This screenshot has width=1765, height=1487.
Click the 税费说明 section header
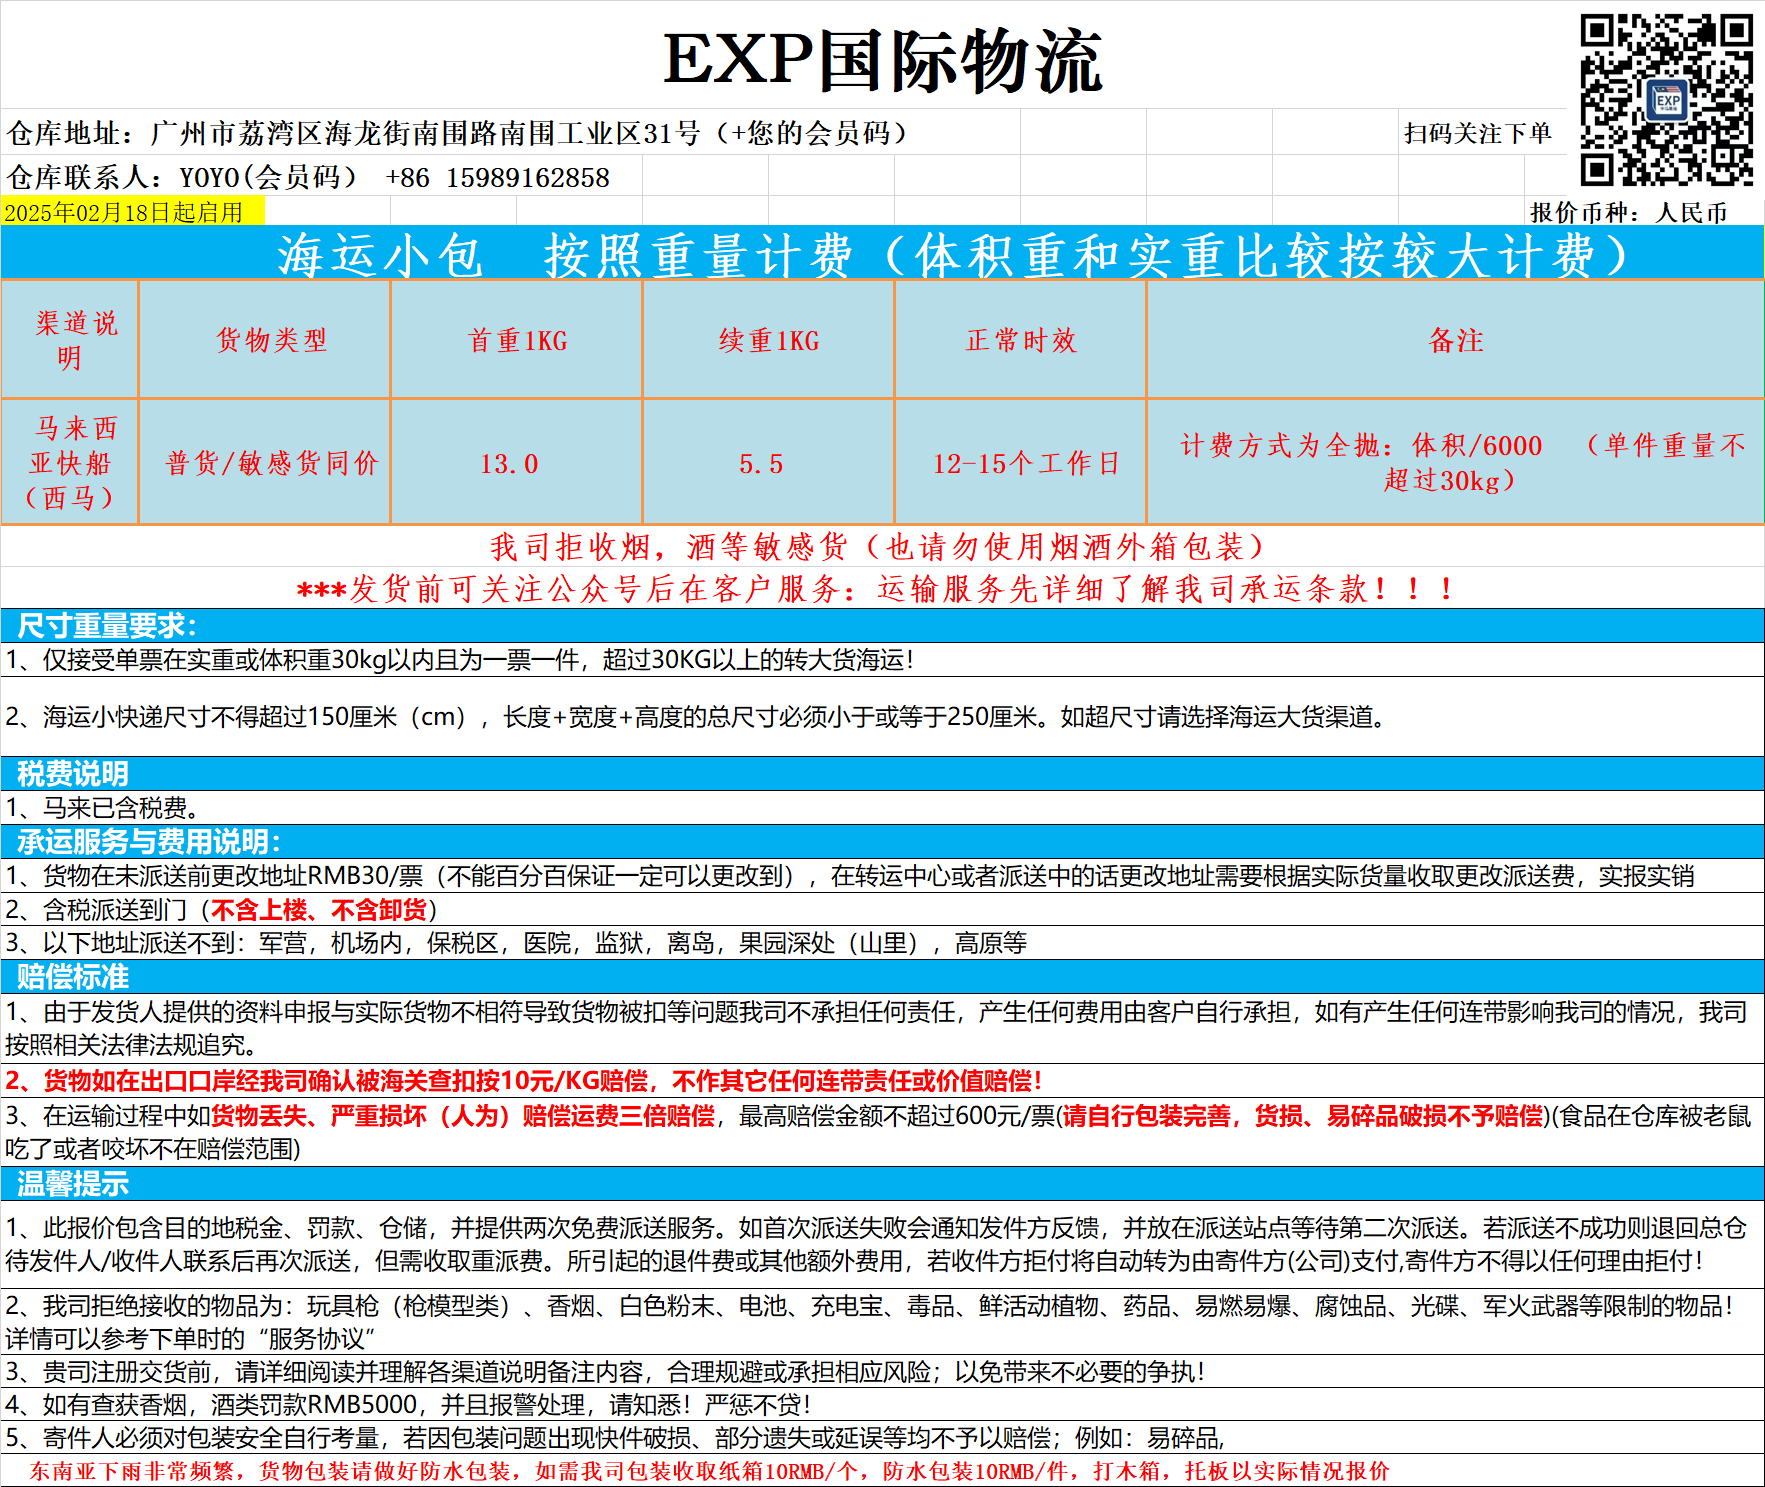[x=882, y=774]
